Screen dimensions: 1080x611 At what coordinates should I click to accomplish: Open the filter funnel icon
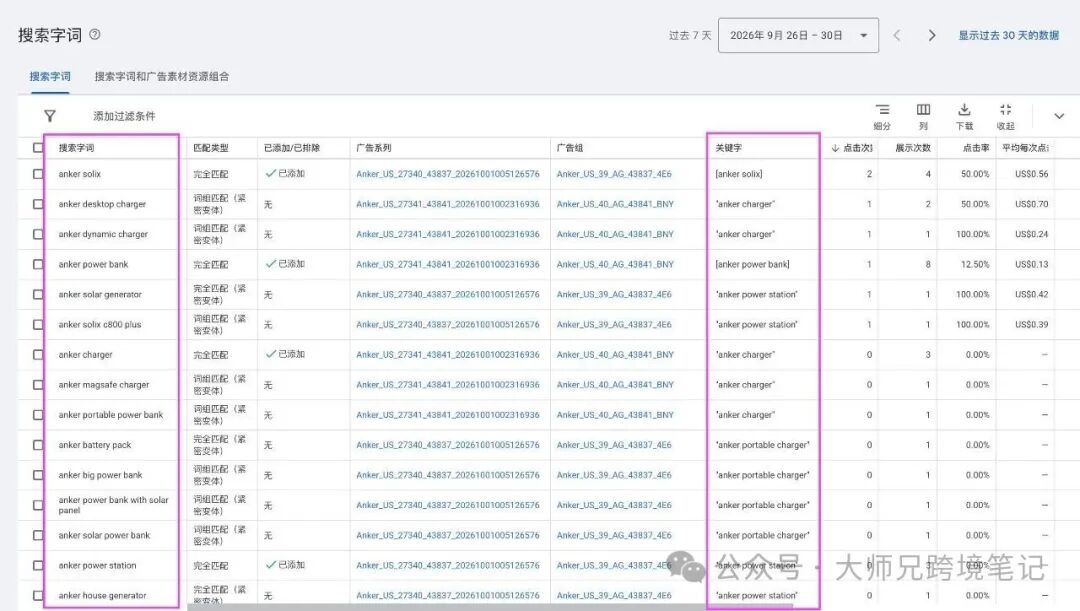coord(50,116)
